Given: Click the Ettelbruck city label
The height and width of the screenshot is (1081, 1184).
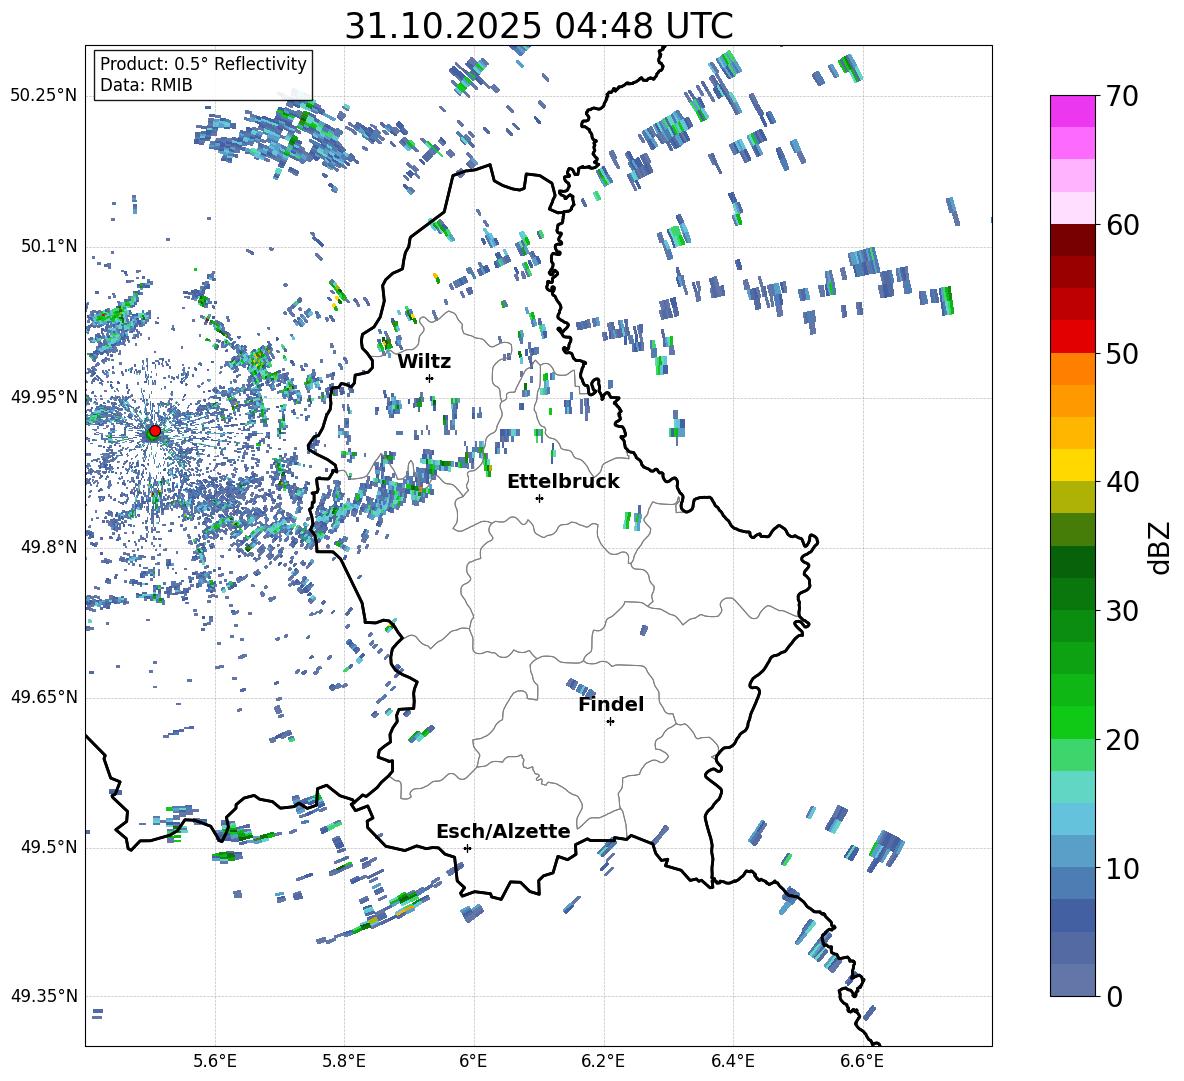Looking at the screenshot, I should pyautogui.click(x=563, y=482).
